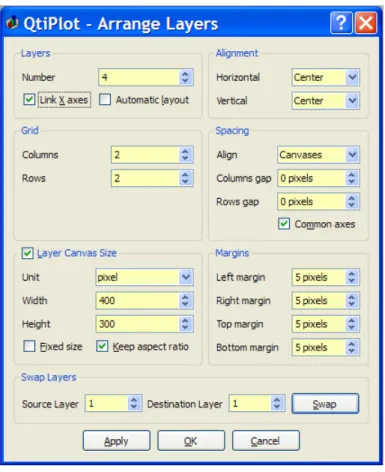Decrease the grid Rows count
This screenshot has width=385, height=472.
(x=185, y=182)
